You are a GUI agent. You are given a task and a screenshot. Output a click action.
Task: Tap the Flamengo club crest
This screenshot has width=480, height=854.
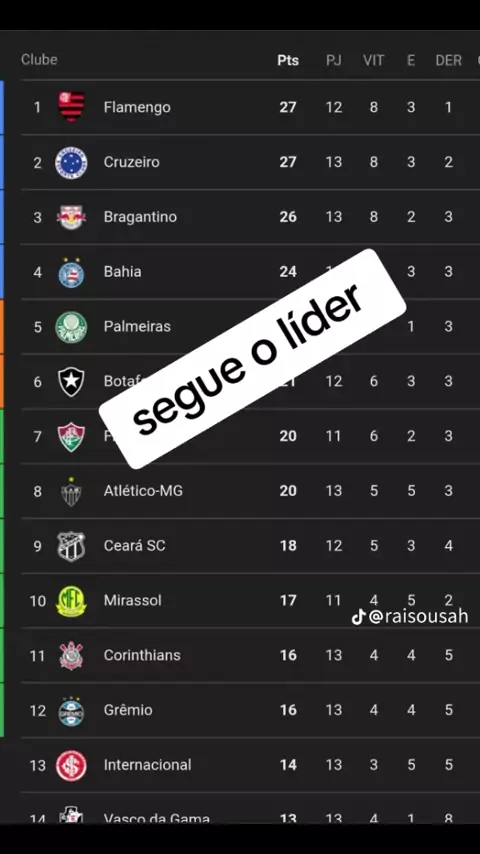(x=71, y=107)
